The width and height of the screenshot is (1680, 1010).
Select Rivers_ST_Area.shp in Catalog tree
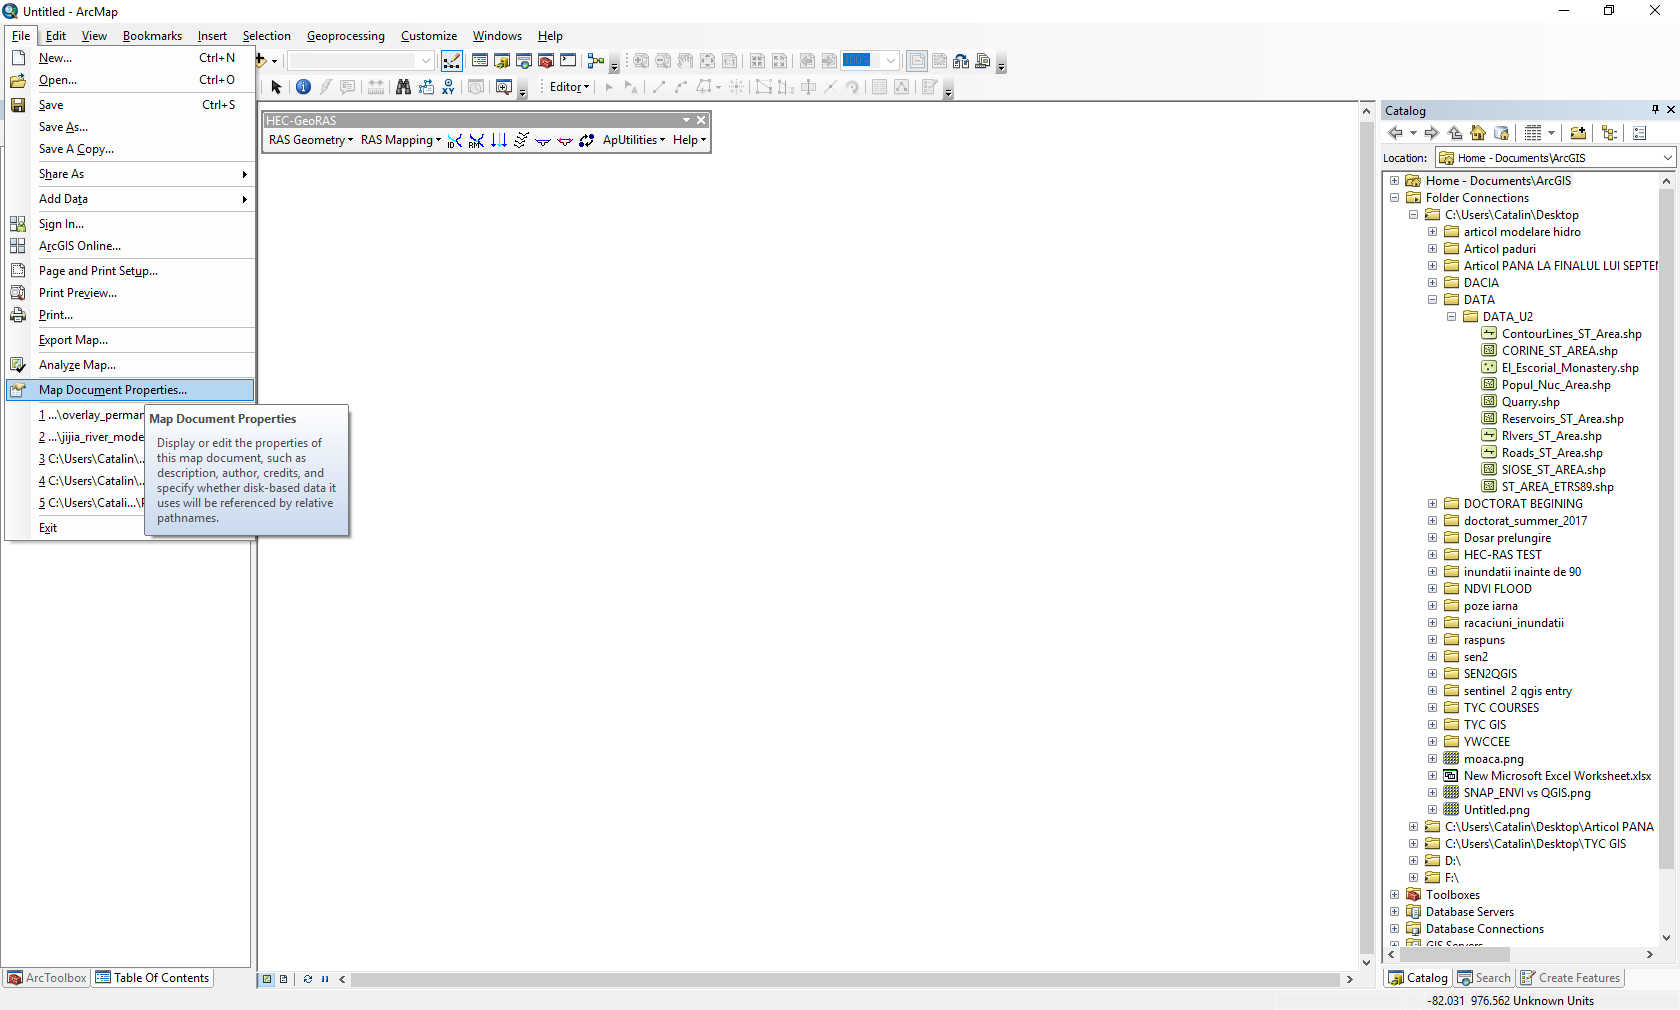(x=1551, y=436)
